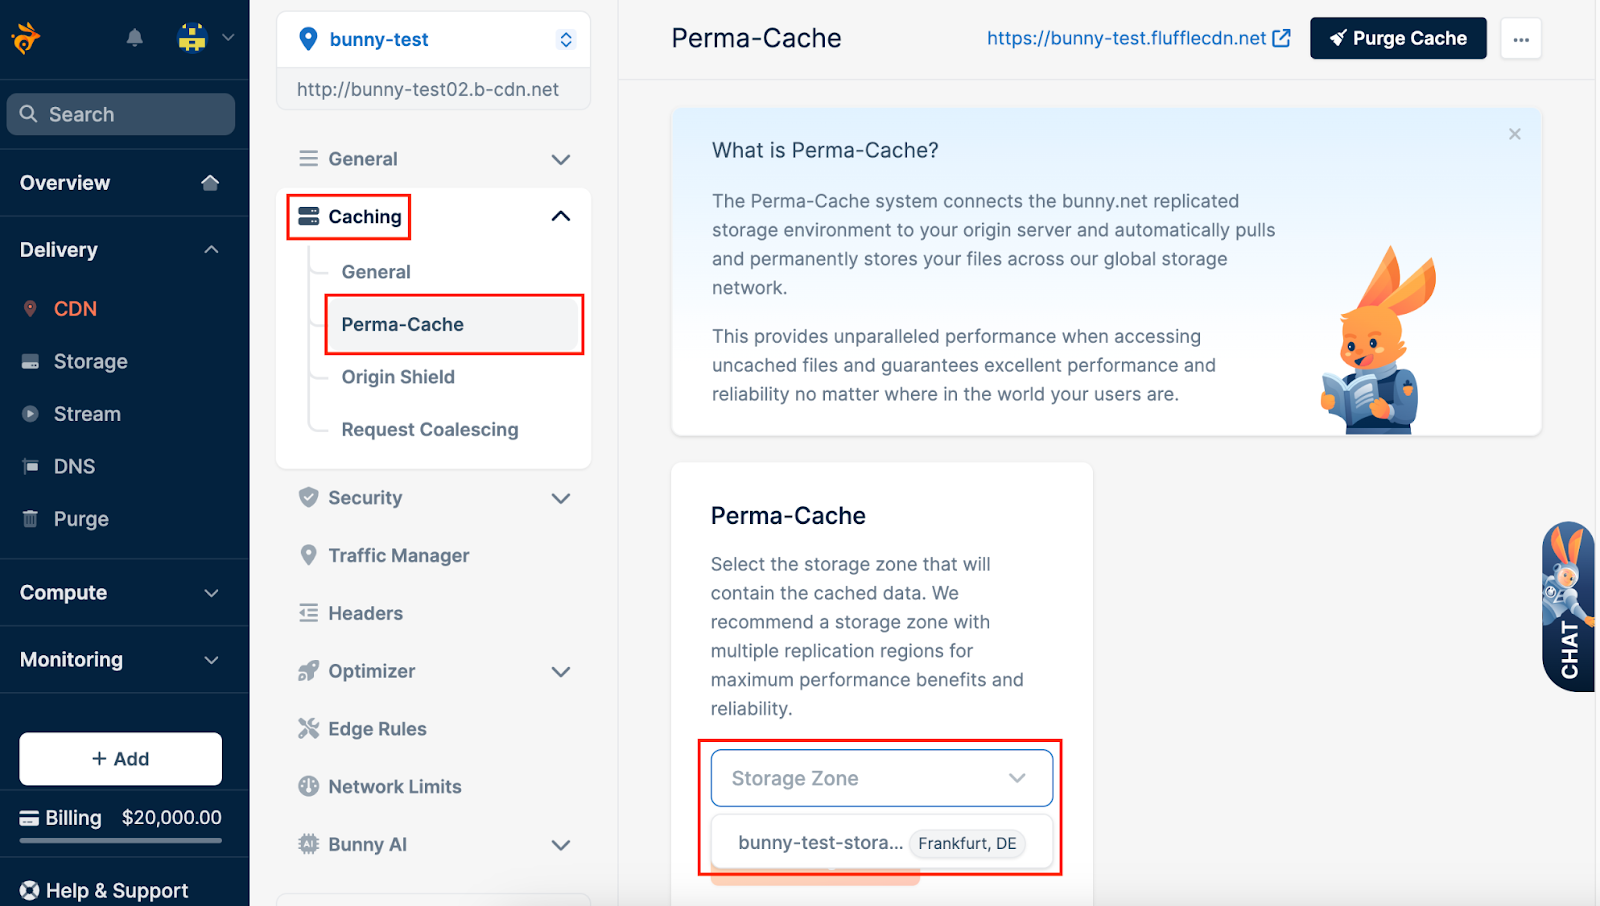Select bunny-test-stora Frankfurt storage zone
Screen dimensions: 1600x906
[880, 843]
